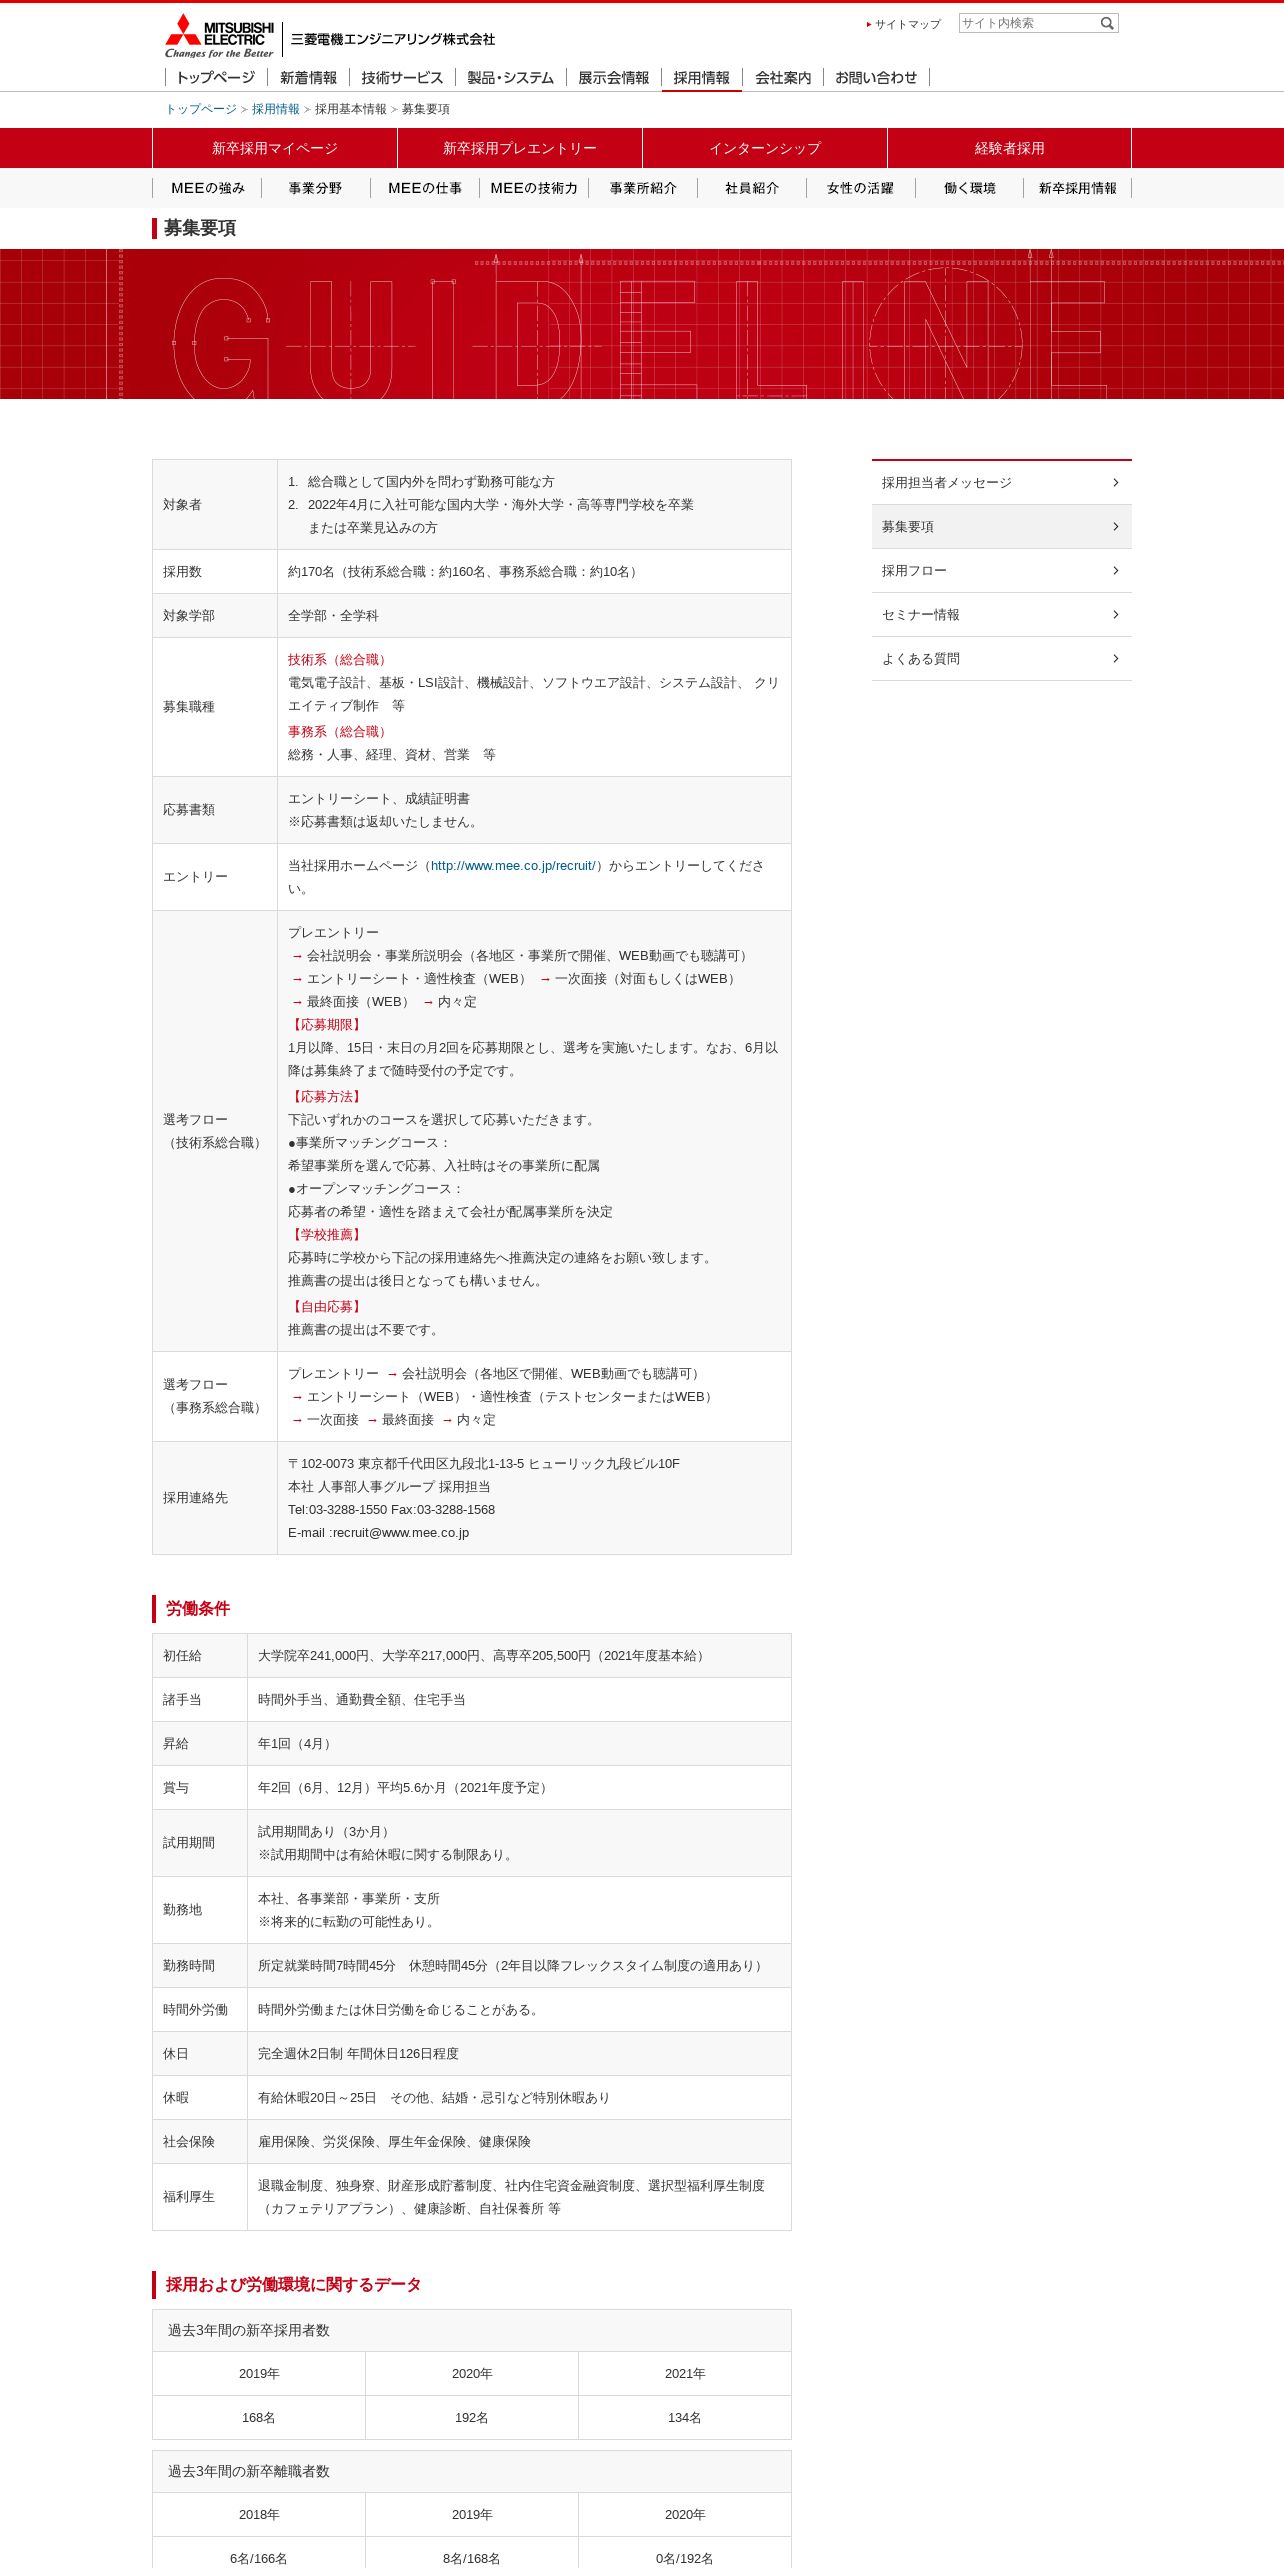Open the 新卒採用マイページ tab
This screenshot has width=1284, height=2568.
(275, 148)
